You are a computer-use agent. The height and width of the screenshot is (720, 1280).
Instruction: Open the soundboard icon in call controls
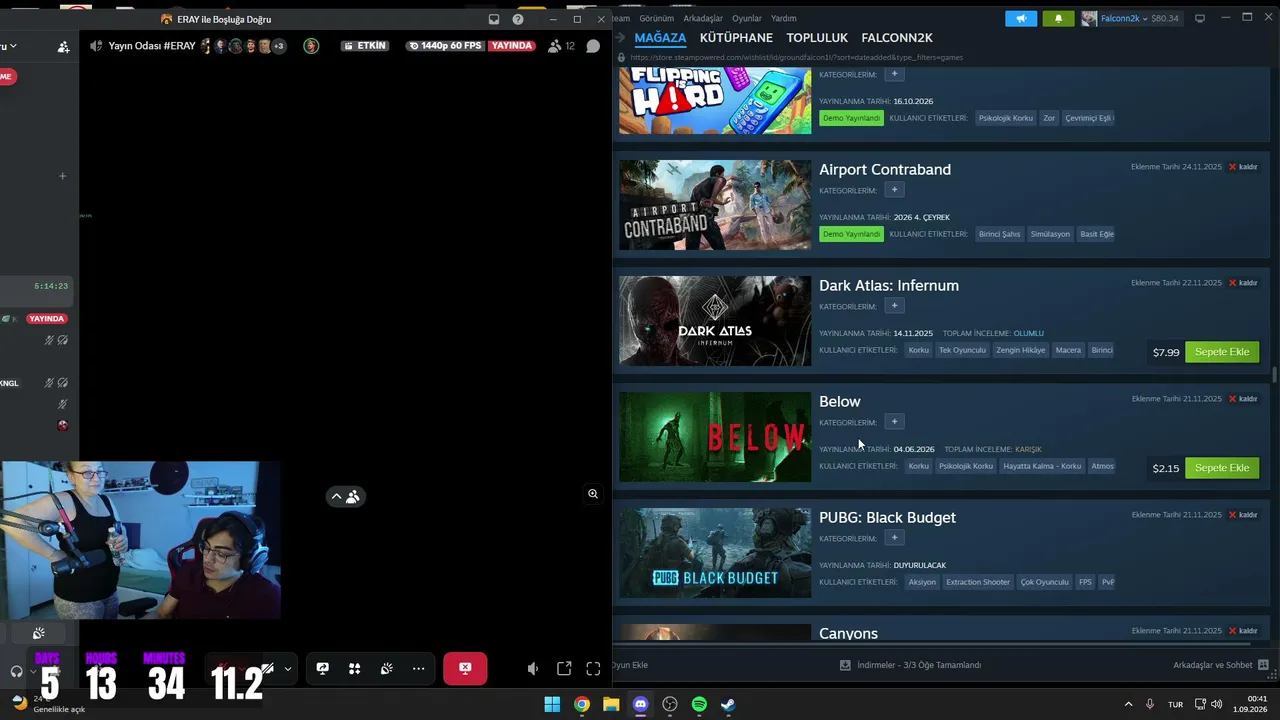(x=386, y=669)
